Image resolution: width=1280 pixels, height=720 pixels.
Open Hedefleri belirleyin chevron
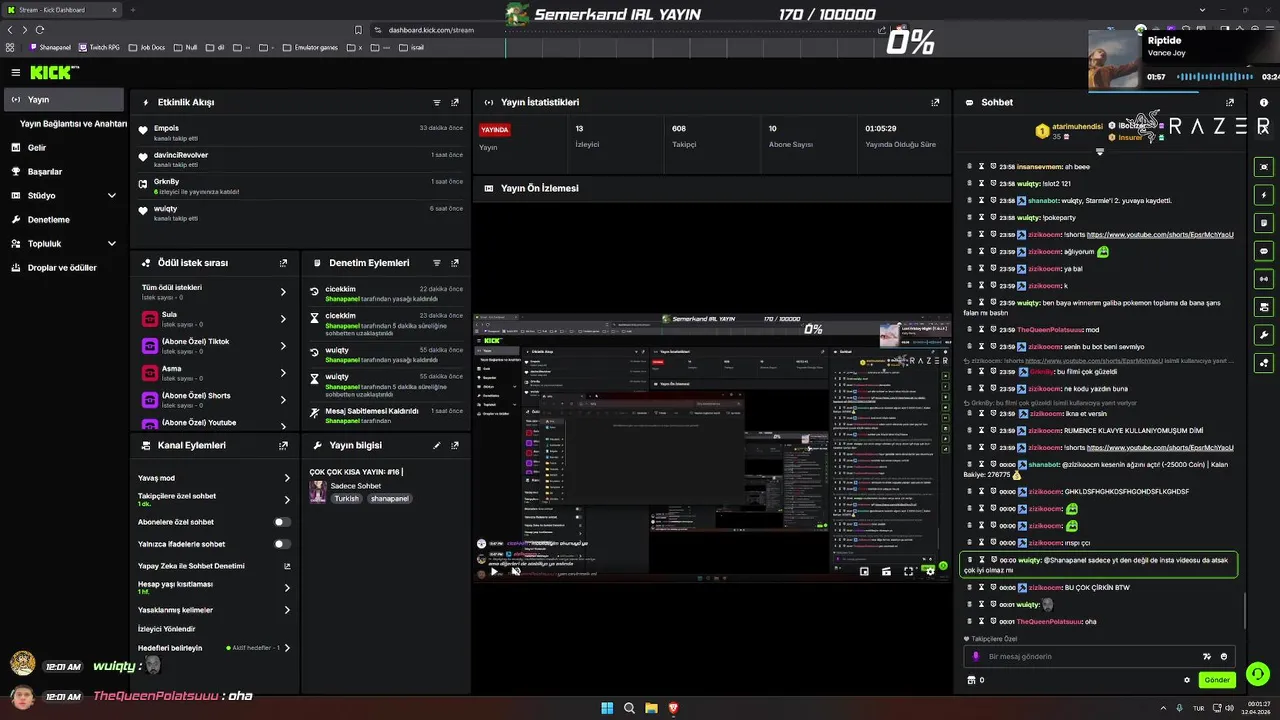[x=287, y=648]
